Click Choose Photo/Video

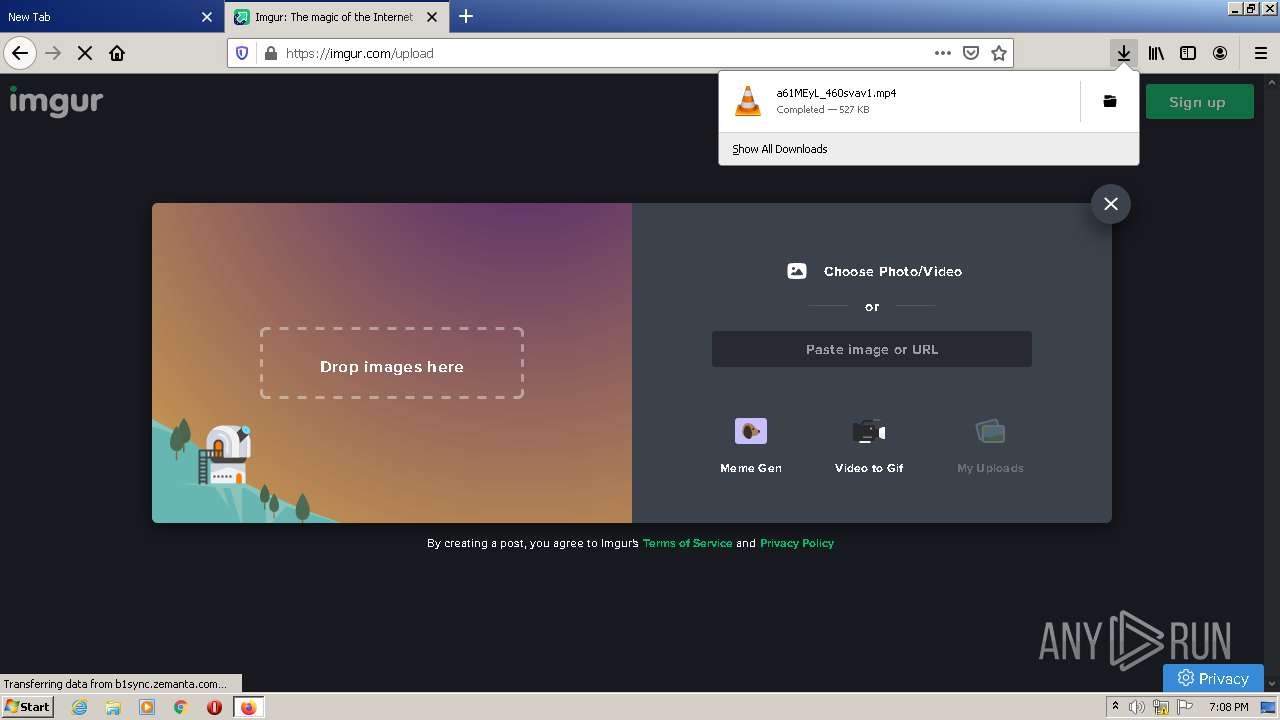coord(875,271)
